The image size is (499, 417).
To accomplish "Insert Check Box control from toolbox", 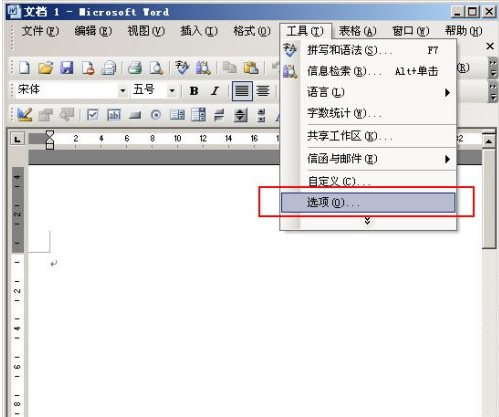I will [x=92, y=115].
